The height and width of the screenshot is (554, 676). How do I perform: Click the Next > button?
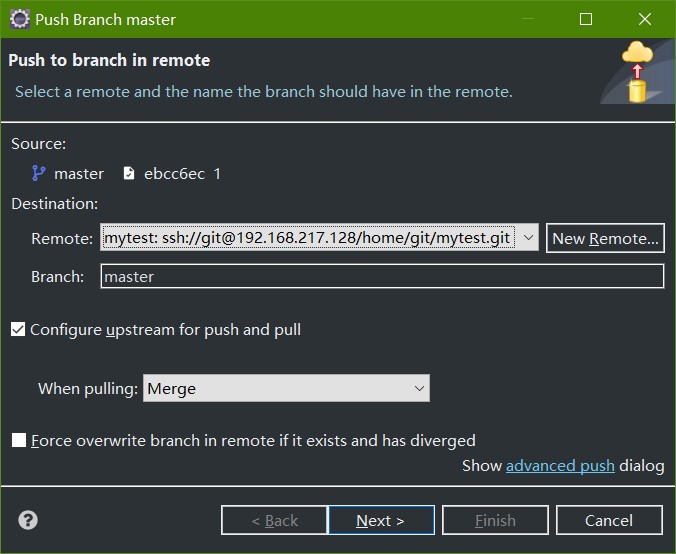(x=381, y=520)
